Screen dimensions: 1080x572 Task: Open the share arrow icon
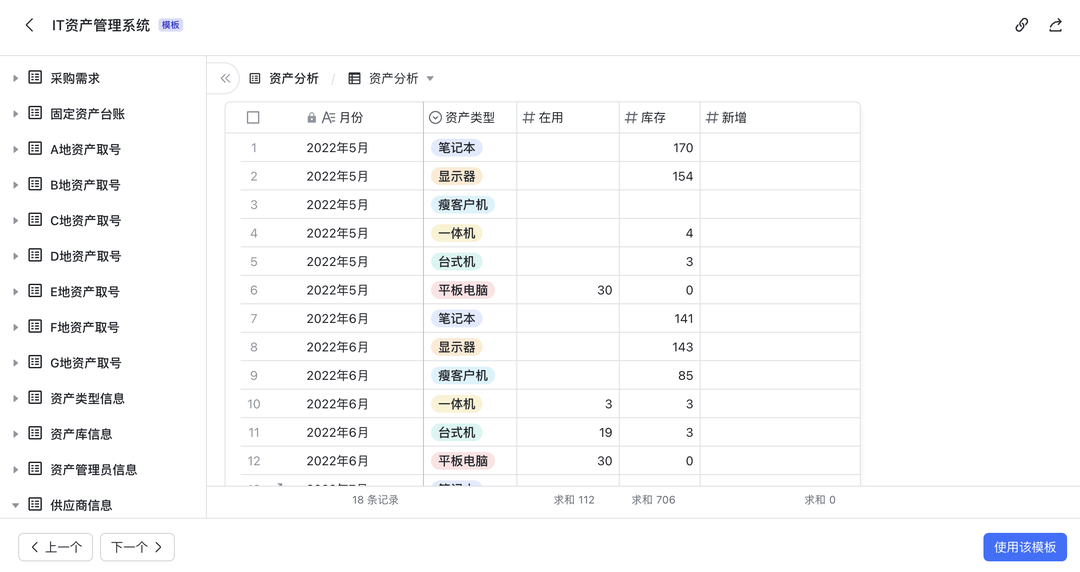1055,25
